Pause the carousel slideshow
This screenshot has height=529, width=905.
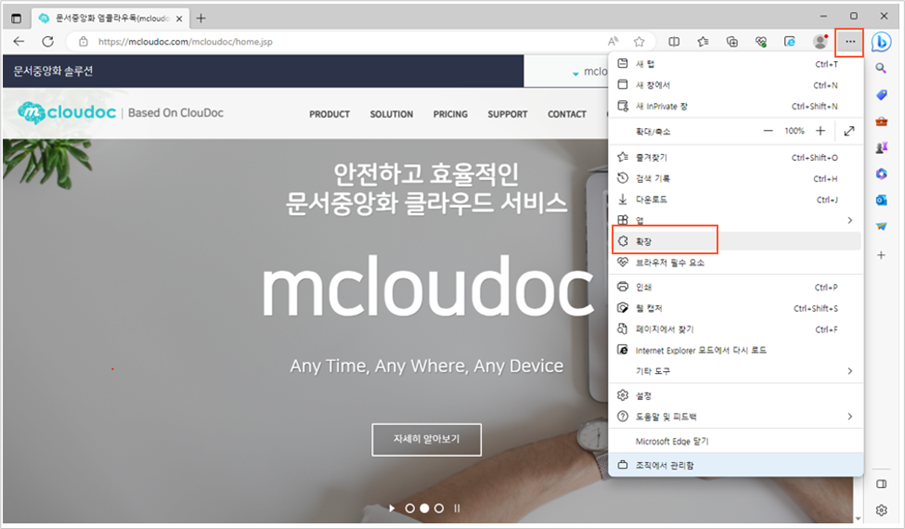(457, 508)
